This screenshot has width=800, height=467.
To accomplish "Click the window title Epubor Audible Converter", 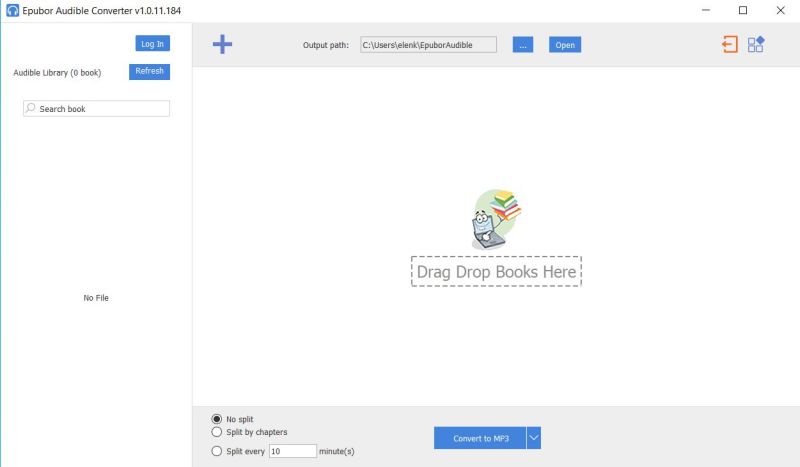I will (102, 10).
